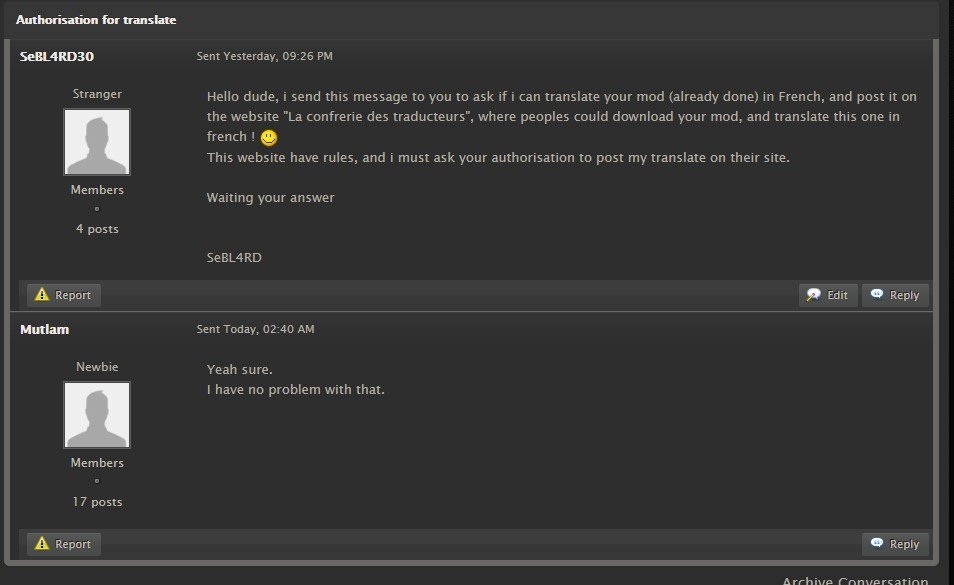Click the 'Stranger' rank title
Image resolution: width=954 pixels, height=585 pixels.
tap(97, 94)
